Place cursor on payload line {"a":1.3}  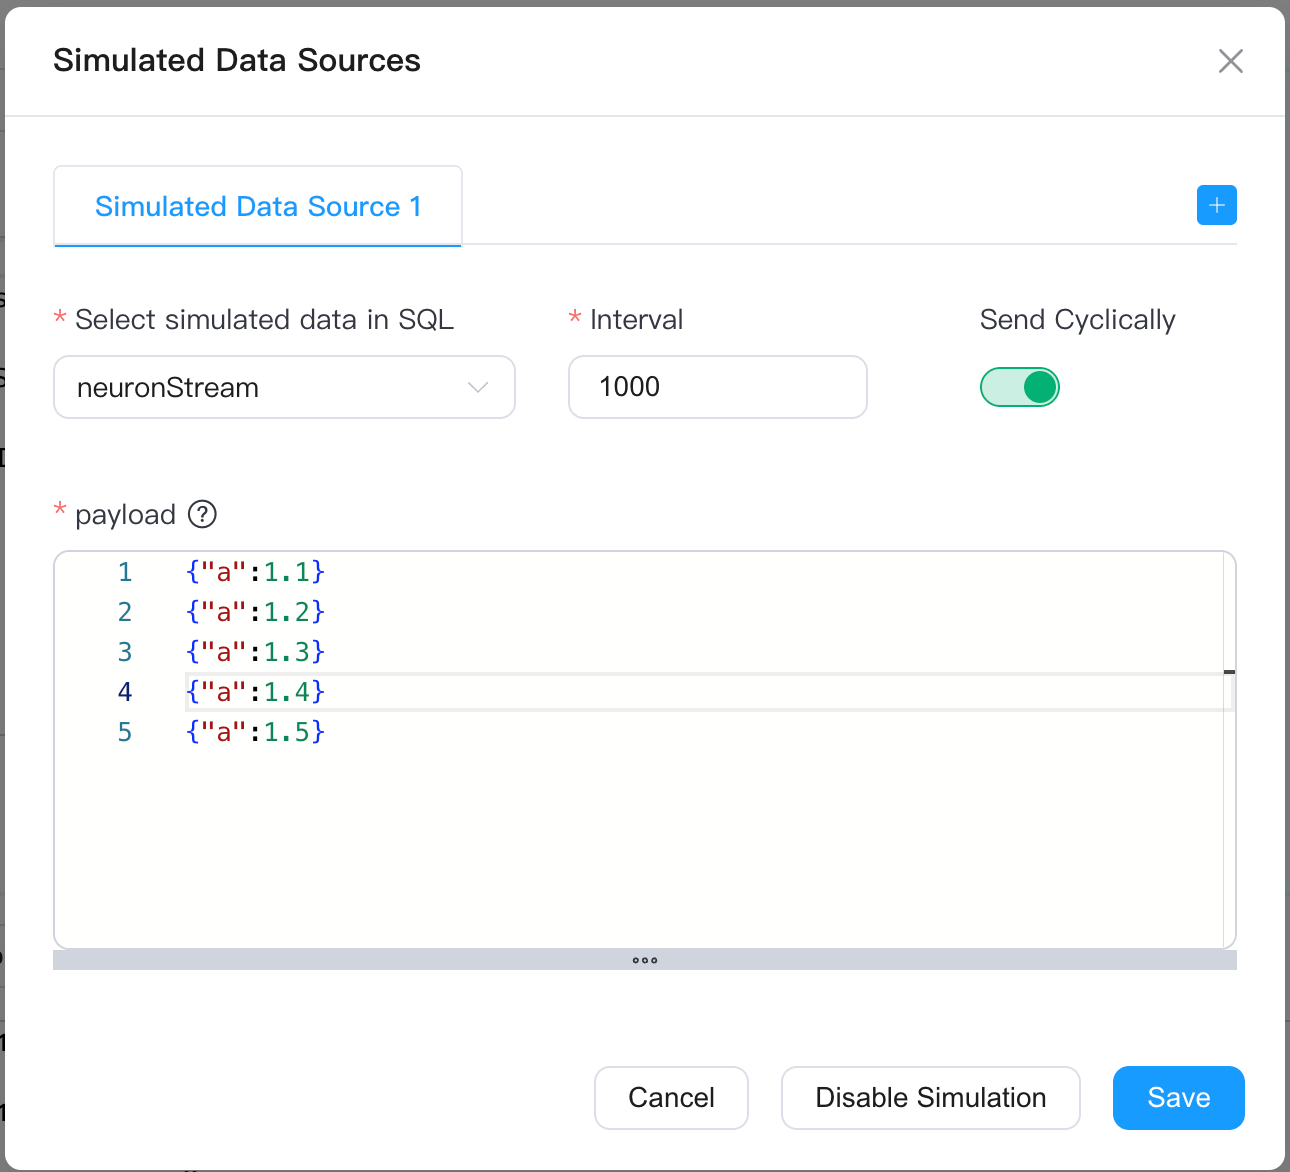pos(256,652)
